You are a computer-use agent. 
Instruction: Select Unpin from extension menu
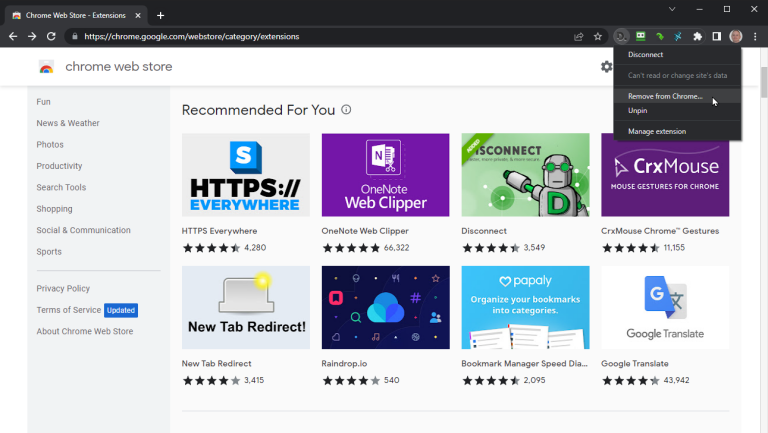pyautogui.click(x=677, y=110)
